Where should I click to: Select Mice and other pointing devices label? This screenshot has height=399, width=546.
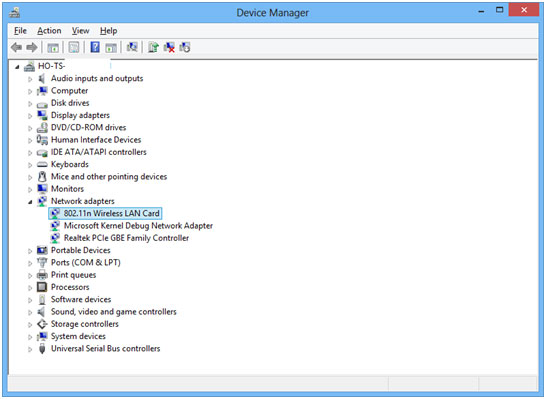(x=109, y=177)
